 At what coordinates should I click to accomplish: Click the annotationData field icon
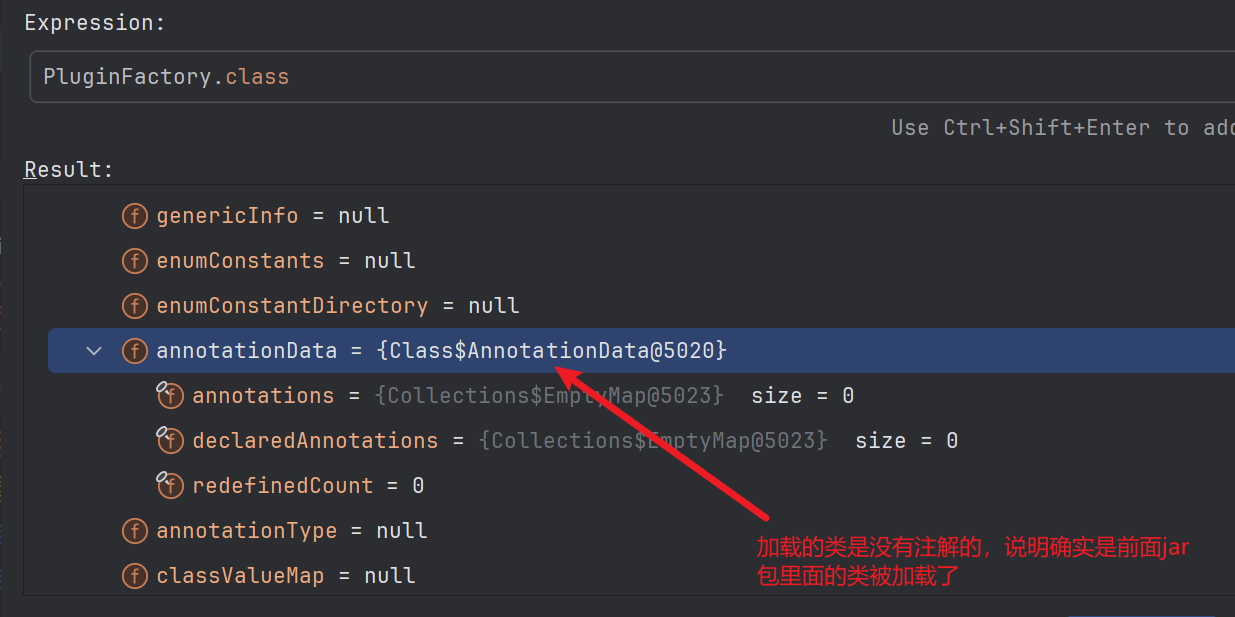click(x=134, y=351)
